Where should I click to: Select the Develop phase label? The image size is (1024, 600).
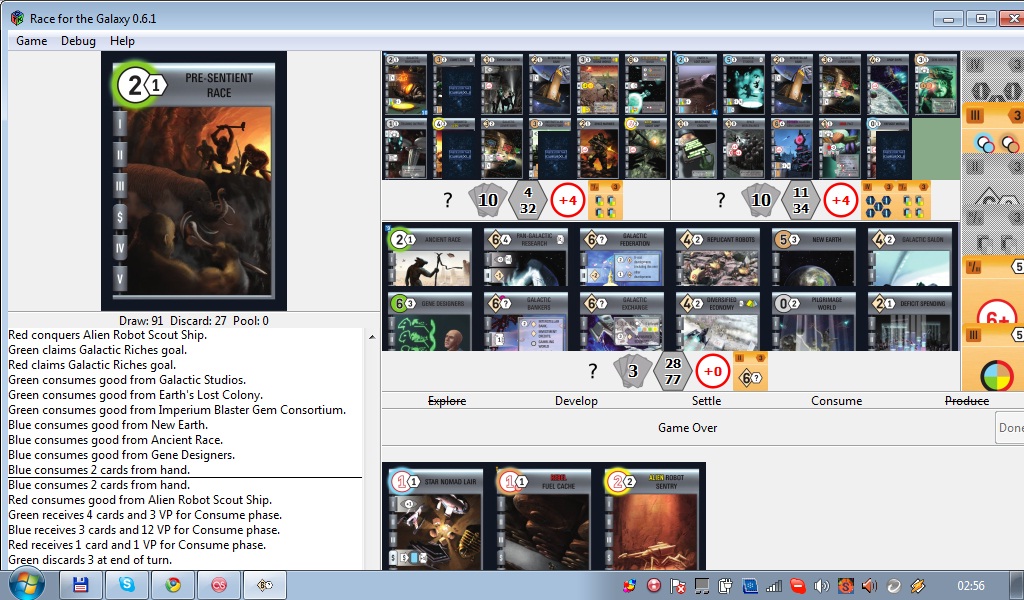point(576,401)
